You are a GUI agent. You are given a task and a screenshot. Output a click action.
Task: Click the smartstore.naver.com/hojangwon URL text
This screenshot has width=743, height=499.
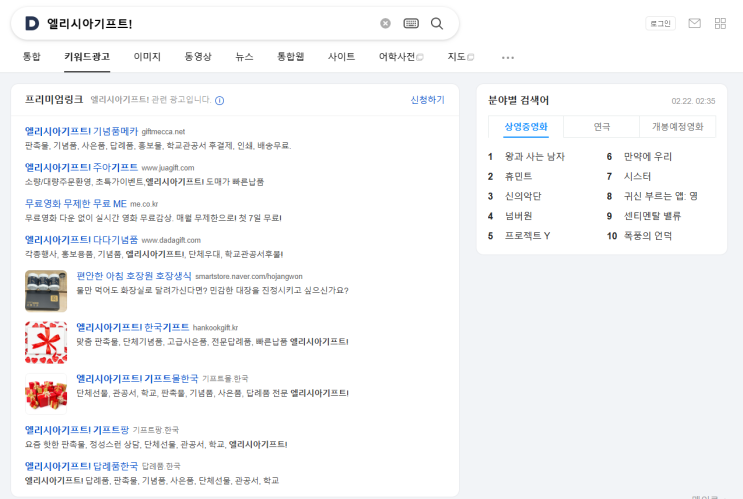coord(249,277)
